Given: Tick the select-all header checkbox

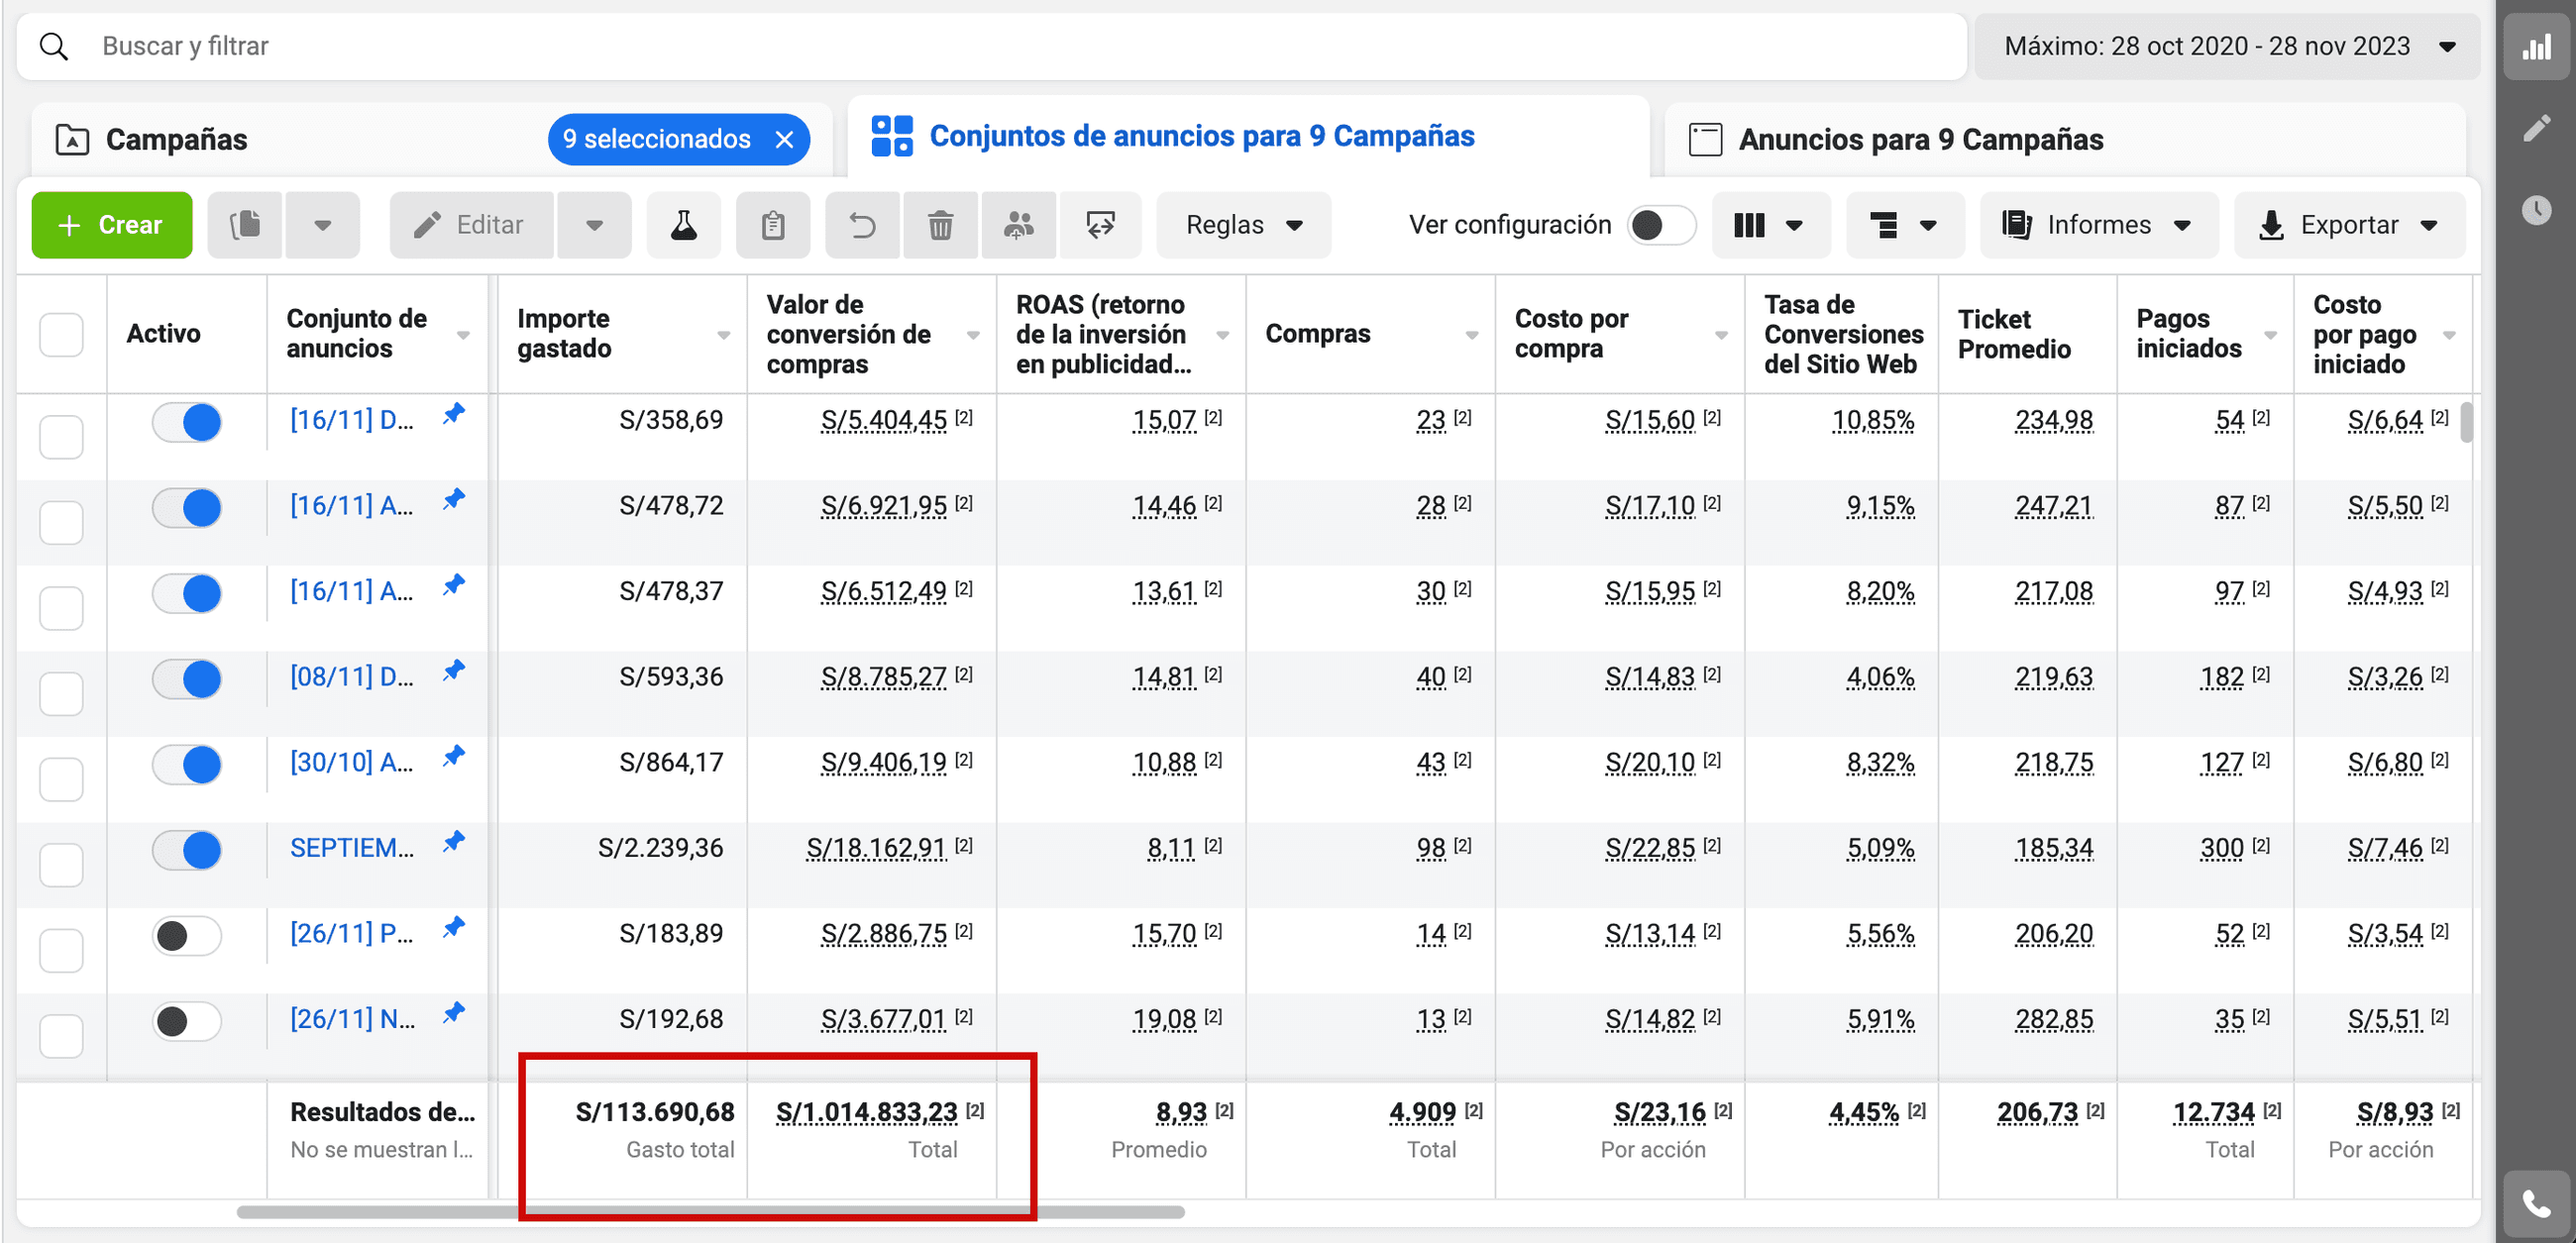Looking at the screenshot, I should tap(61, 334).
